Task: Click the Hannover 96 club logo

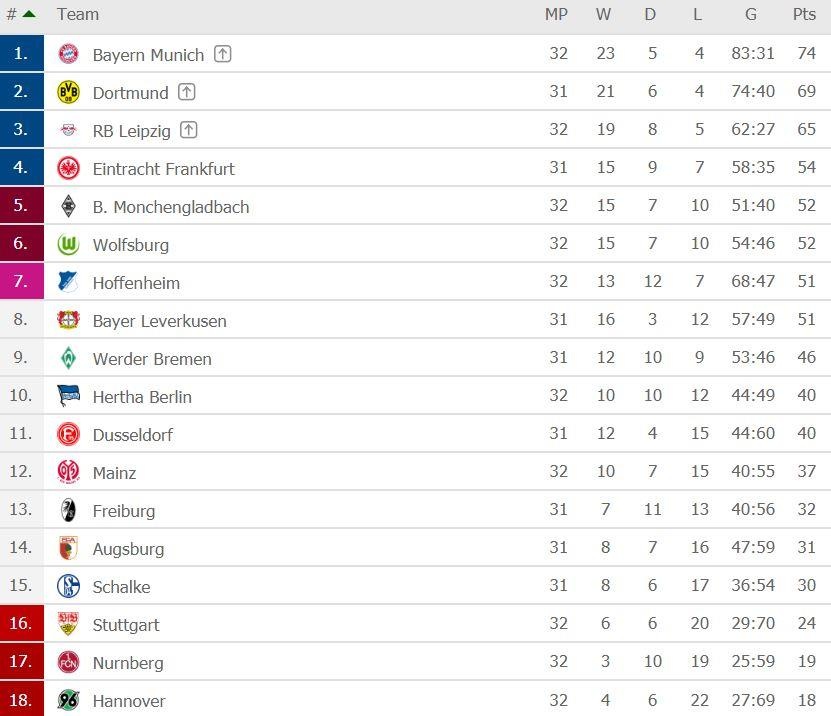Action: (x=68, y=701)
